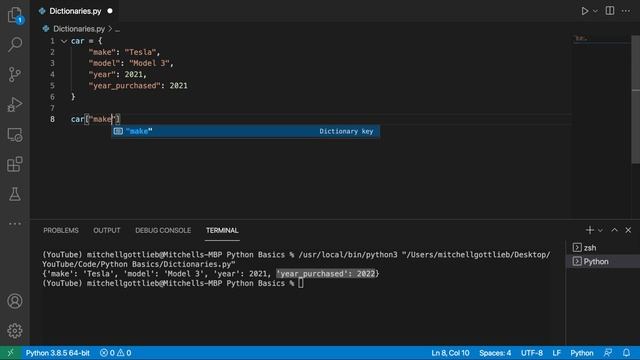The height and width of the screenshot is (360, 640).
Task: Open editor More Actions menu
Action: pyautogui.click(x=626, y=11)
